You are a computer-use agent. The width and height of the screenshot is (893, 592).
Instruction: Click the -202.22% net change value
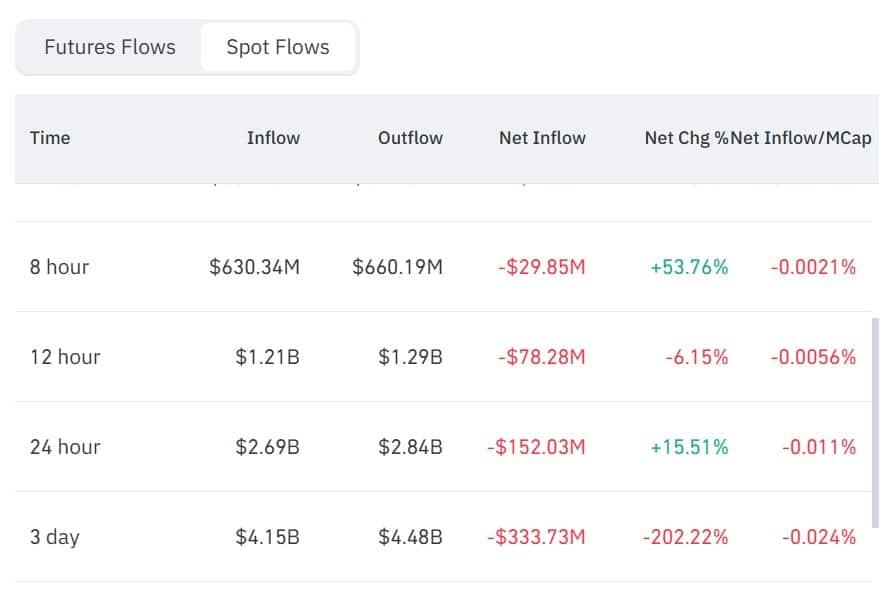(686, 537)
